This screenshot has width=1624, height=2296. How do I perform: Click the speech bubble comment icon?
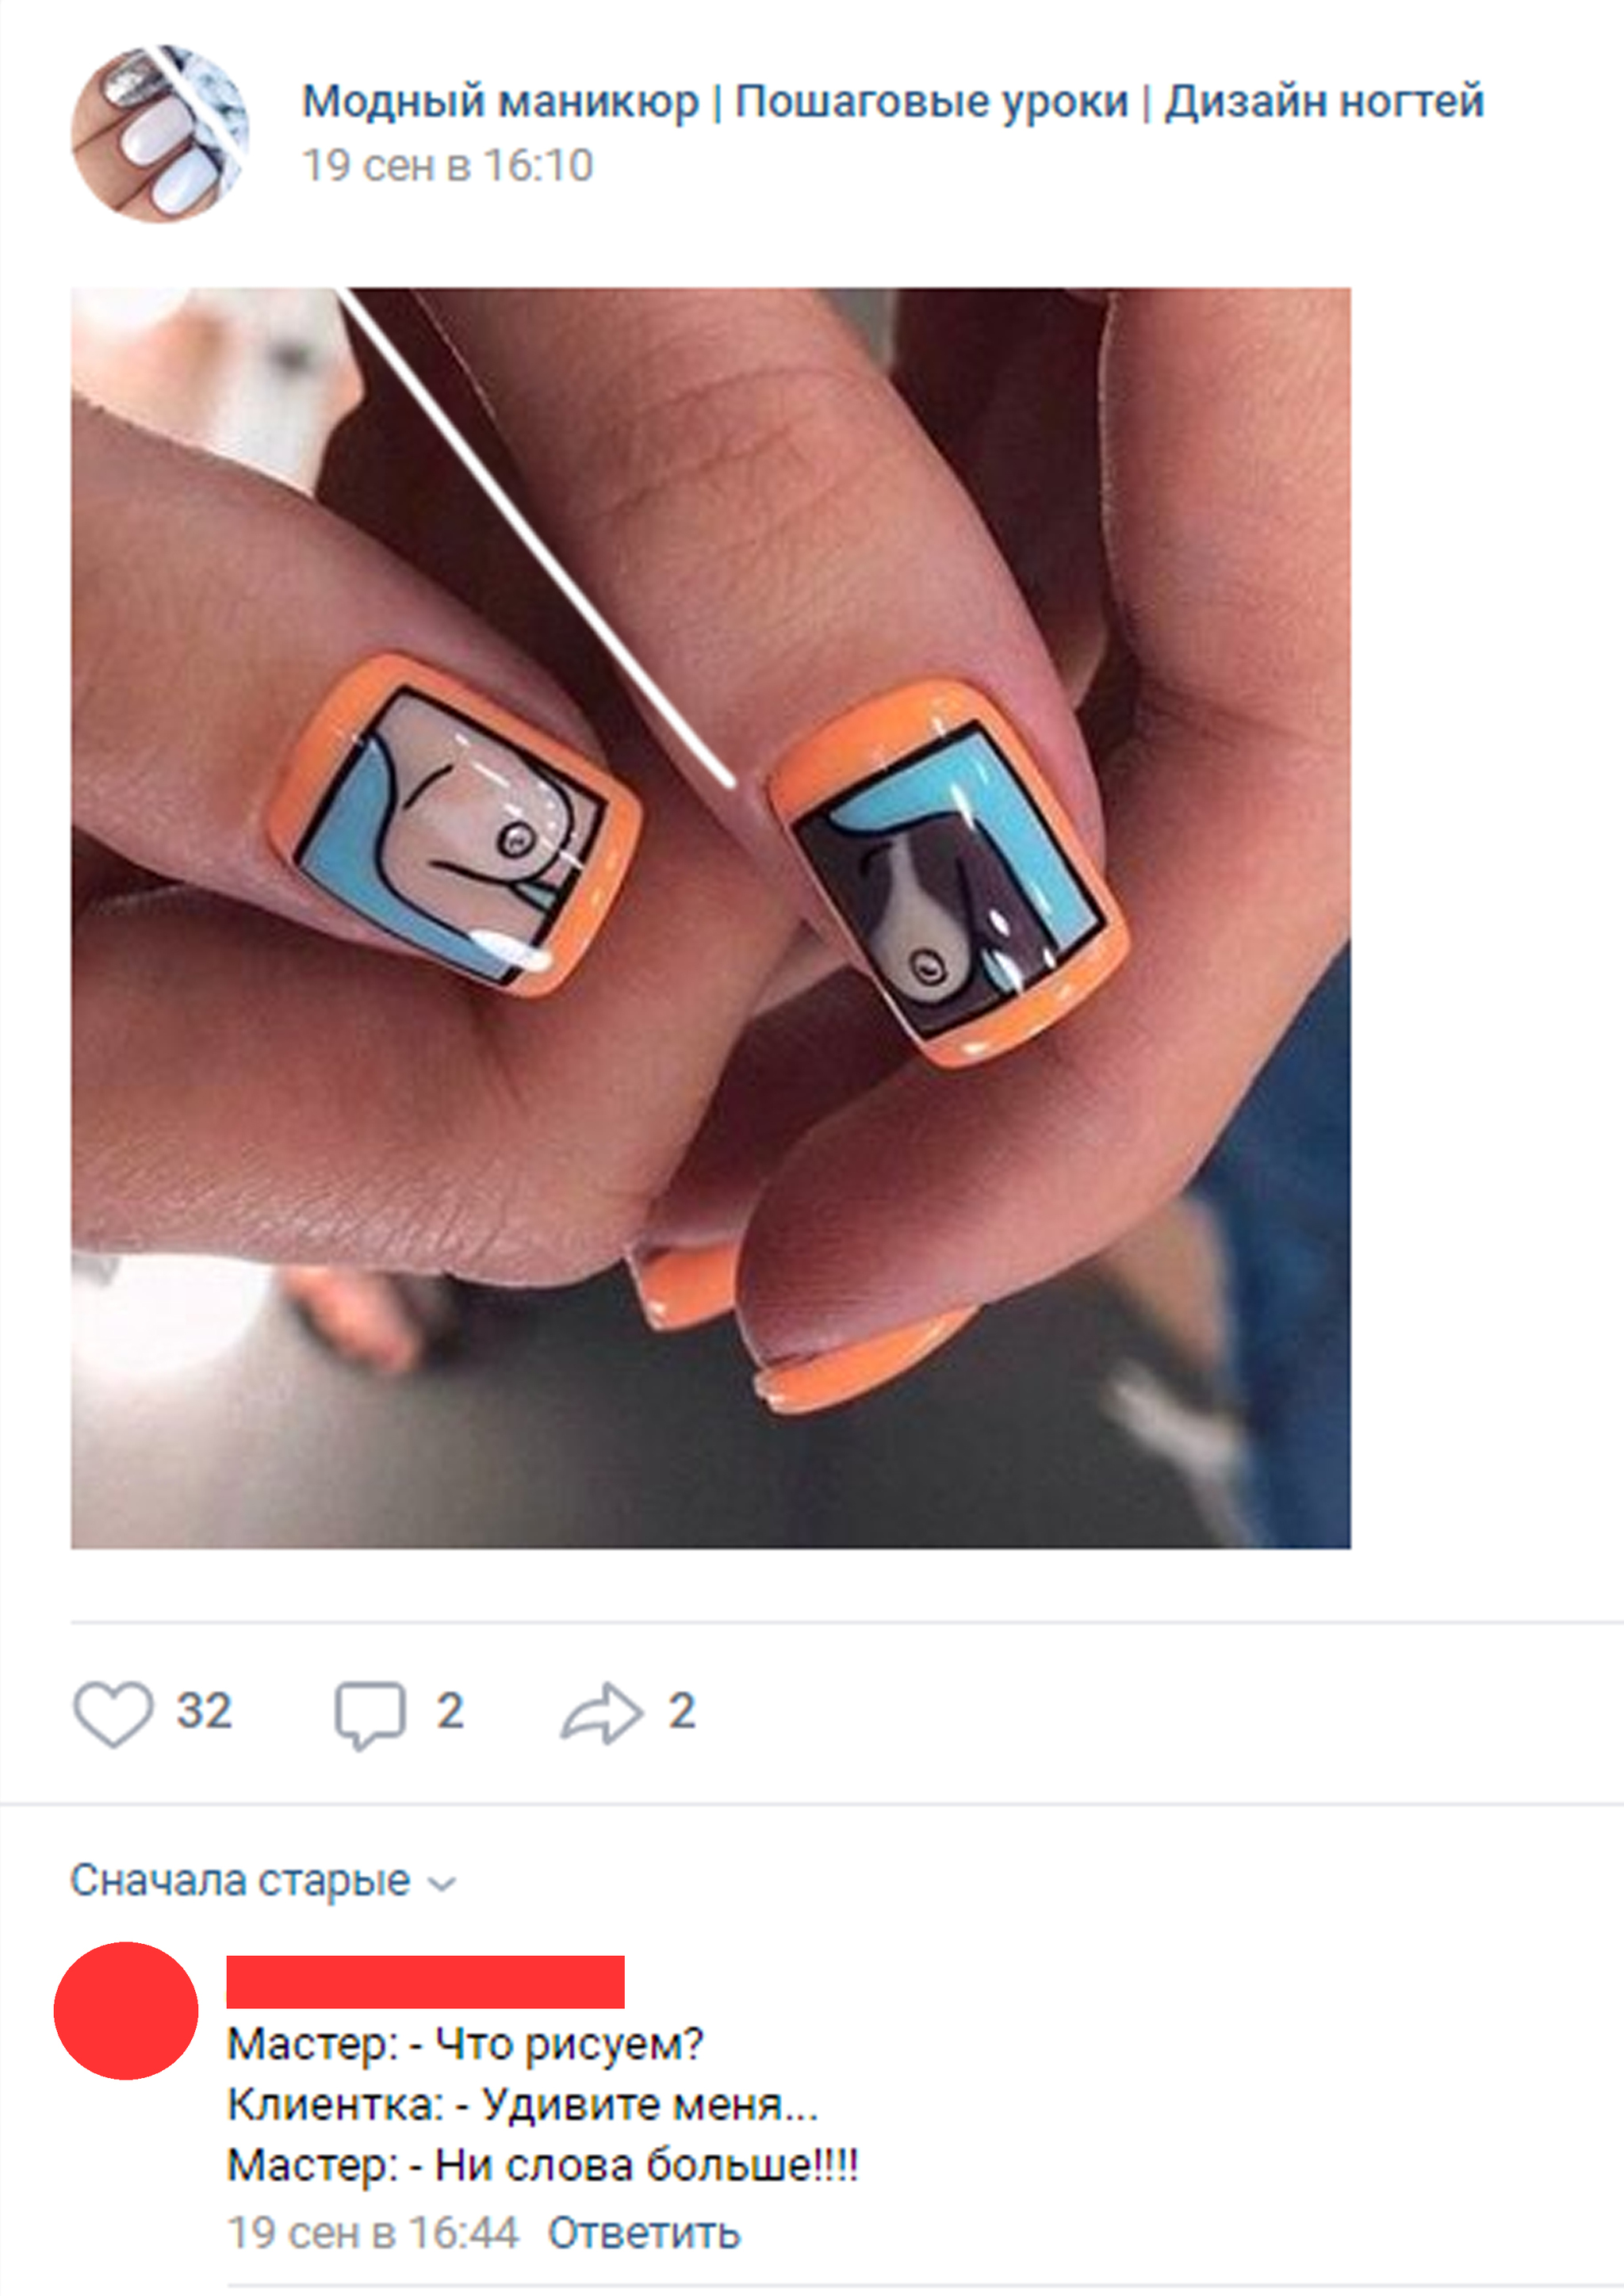[369, 1713]
